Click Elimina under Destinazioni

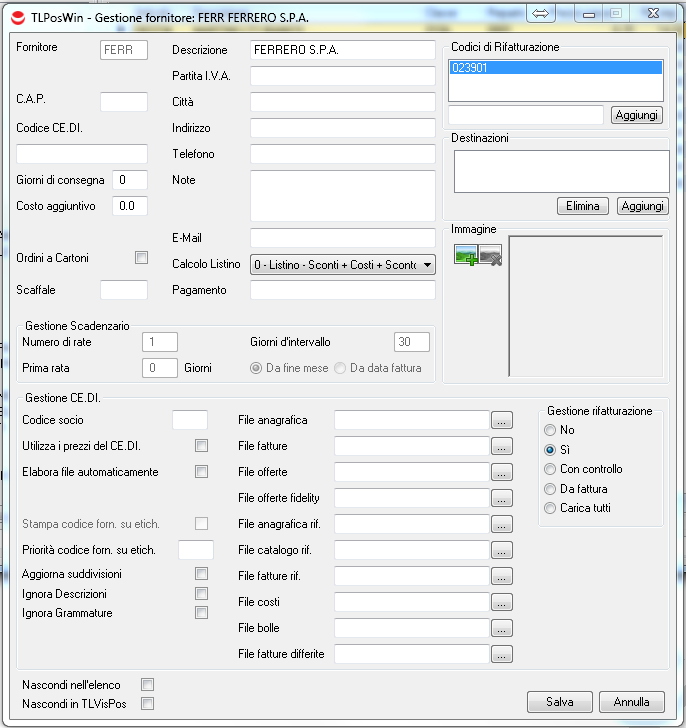click(582, 206)
